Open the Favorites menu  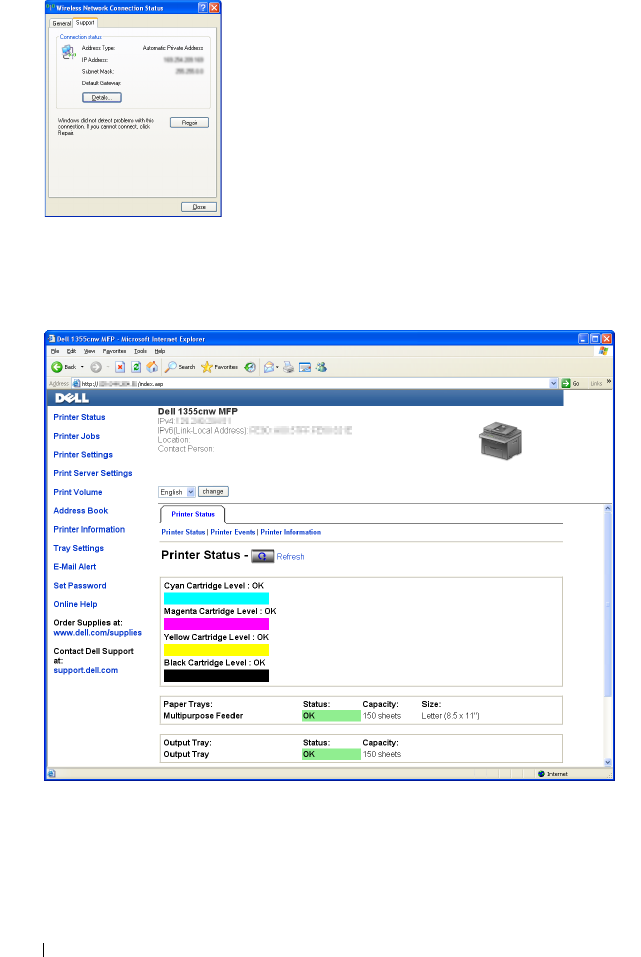click(x=114, y=351)
